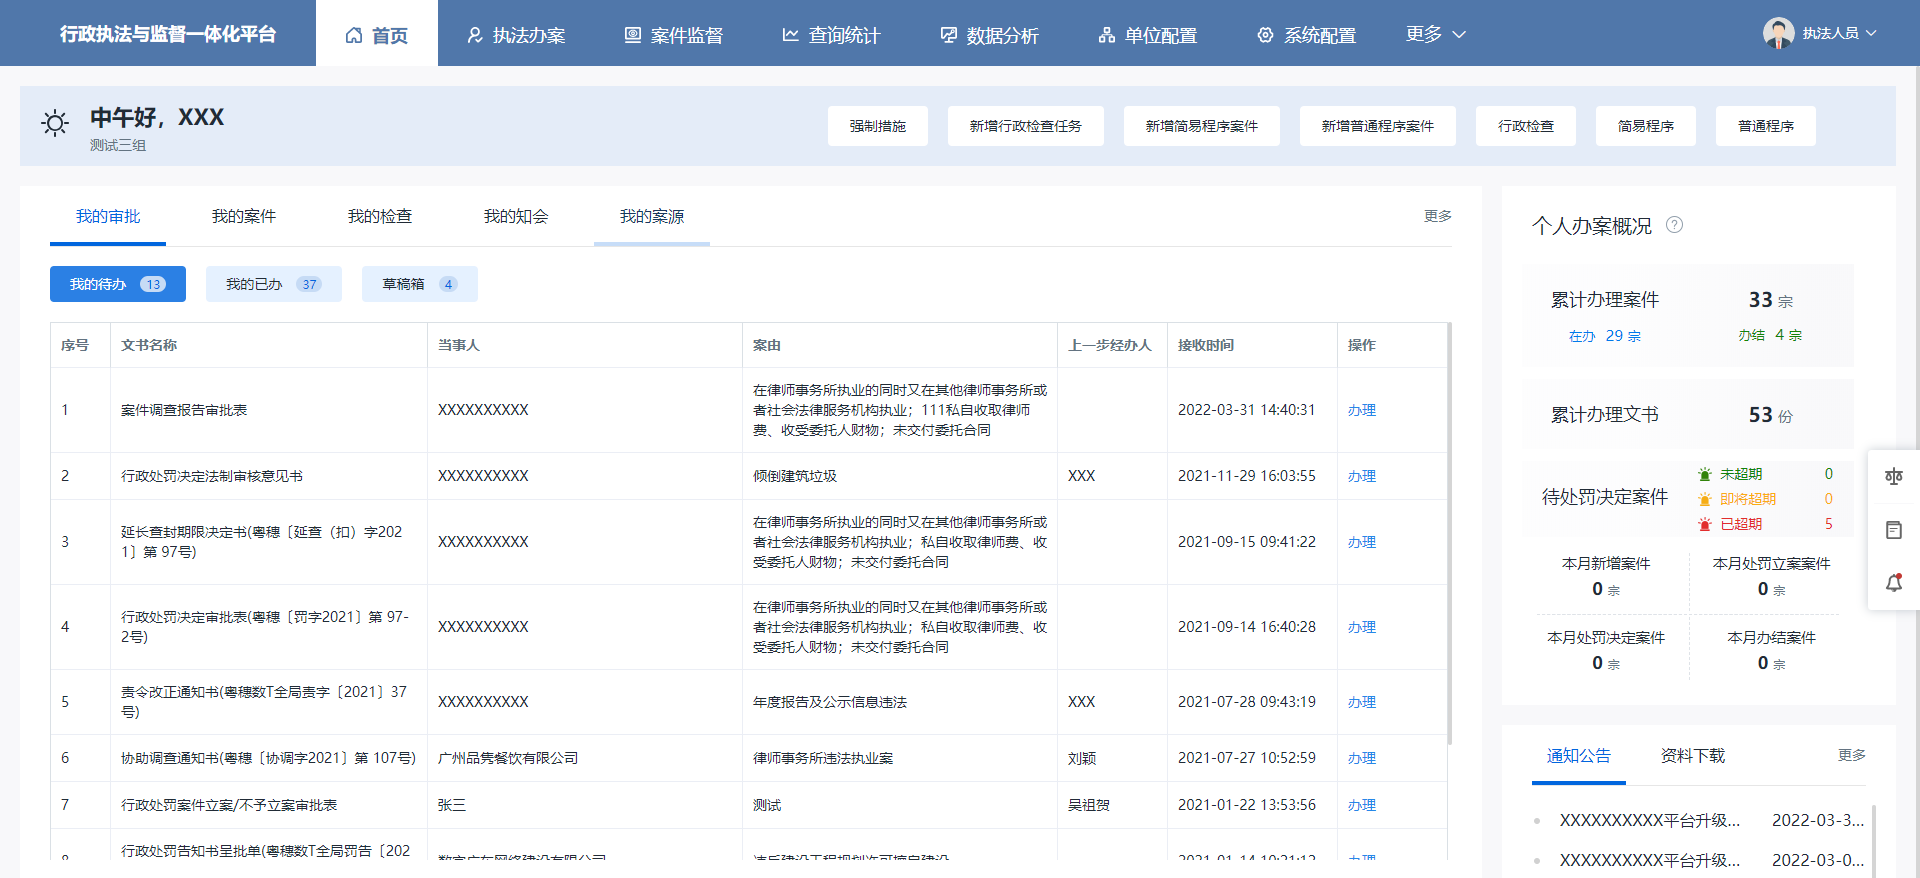The height and width of the screenshot is (878, 1920).
Task: Click the scales of justice floating icon
Action: click(x=1893, y=477)
